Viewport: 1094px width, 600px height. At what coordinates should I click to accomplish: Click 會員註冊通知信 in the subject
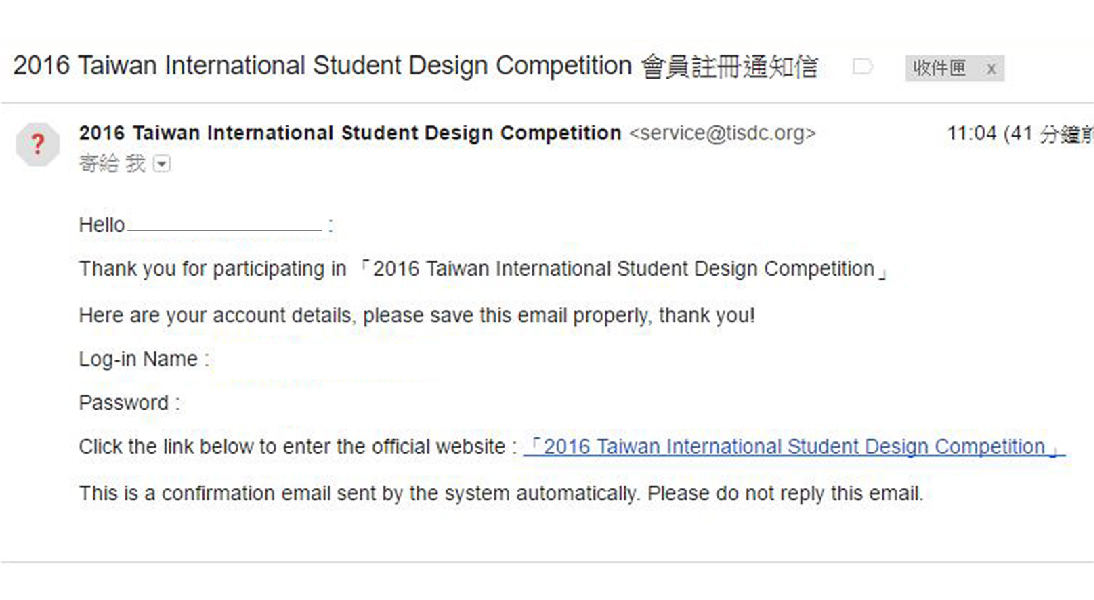729,66
